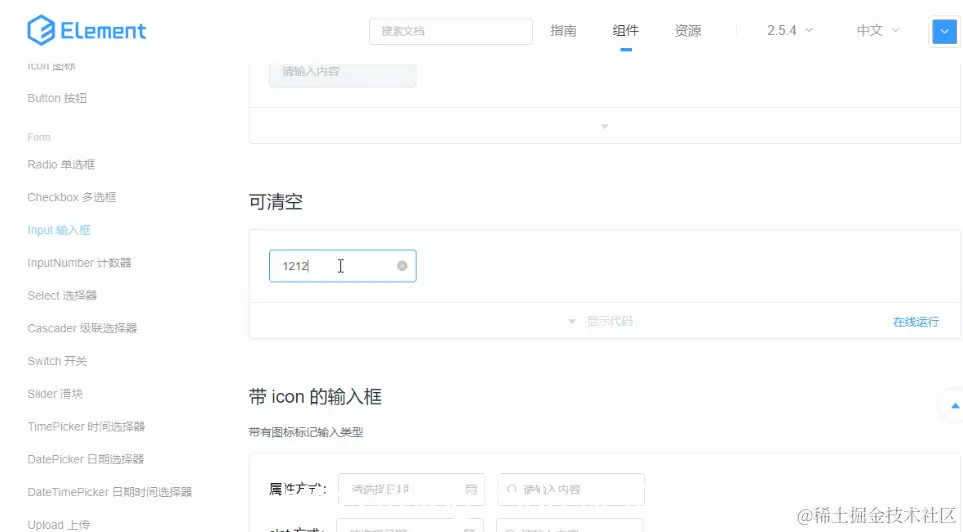Image resolution: width=963 pixels, height=532 pixels.
Task: Open the 中文 language dropdown
Action: tap(878, 30)
